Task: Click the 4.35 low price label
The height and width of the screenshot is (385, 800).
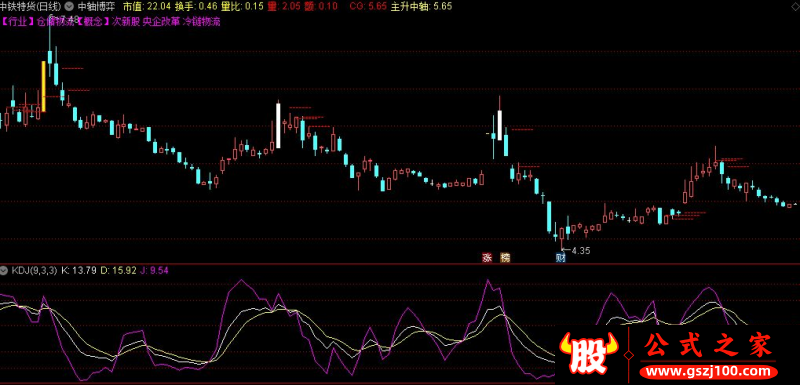Action: pyautogui.click(x=581, y=250)
